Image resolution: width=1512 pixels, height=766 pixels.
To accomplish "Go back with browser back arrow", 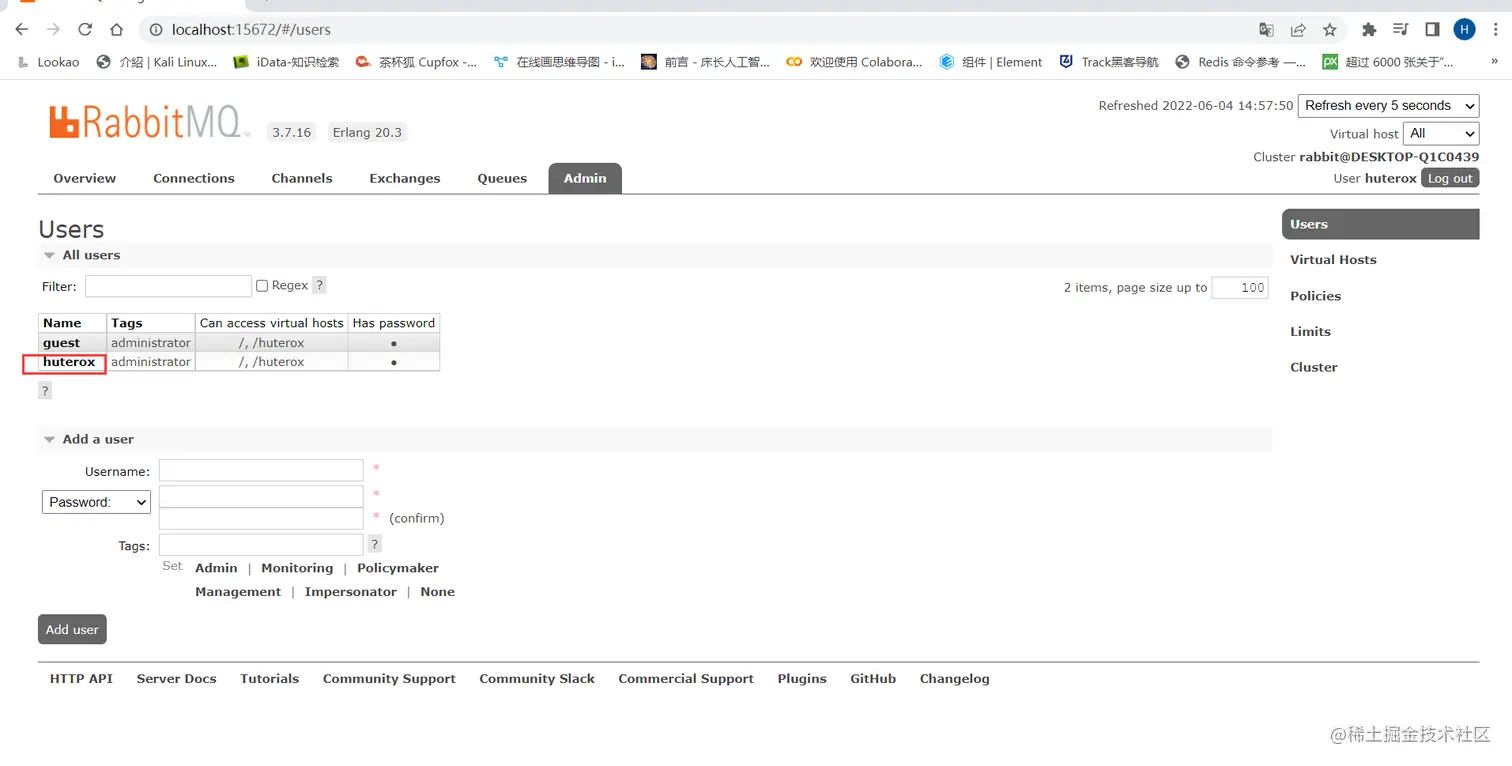I will coord(22,30).
